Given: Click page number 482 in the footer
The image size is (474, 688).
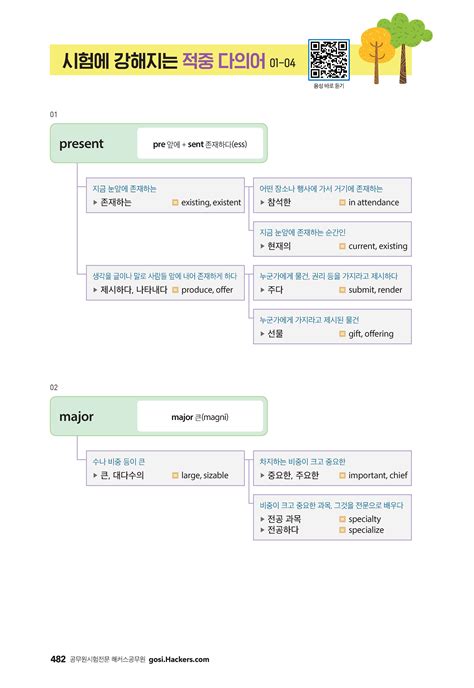Looking at the screenshot, I should point(58,659).
